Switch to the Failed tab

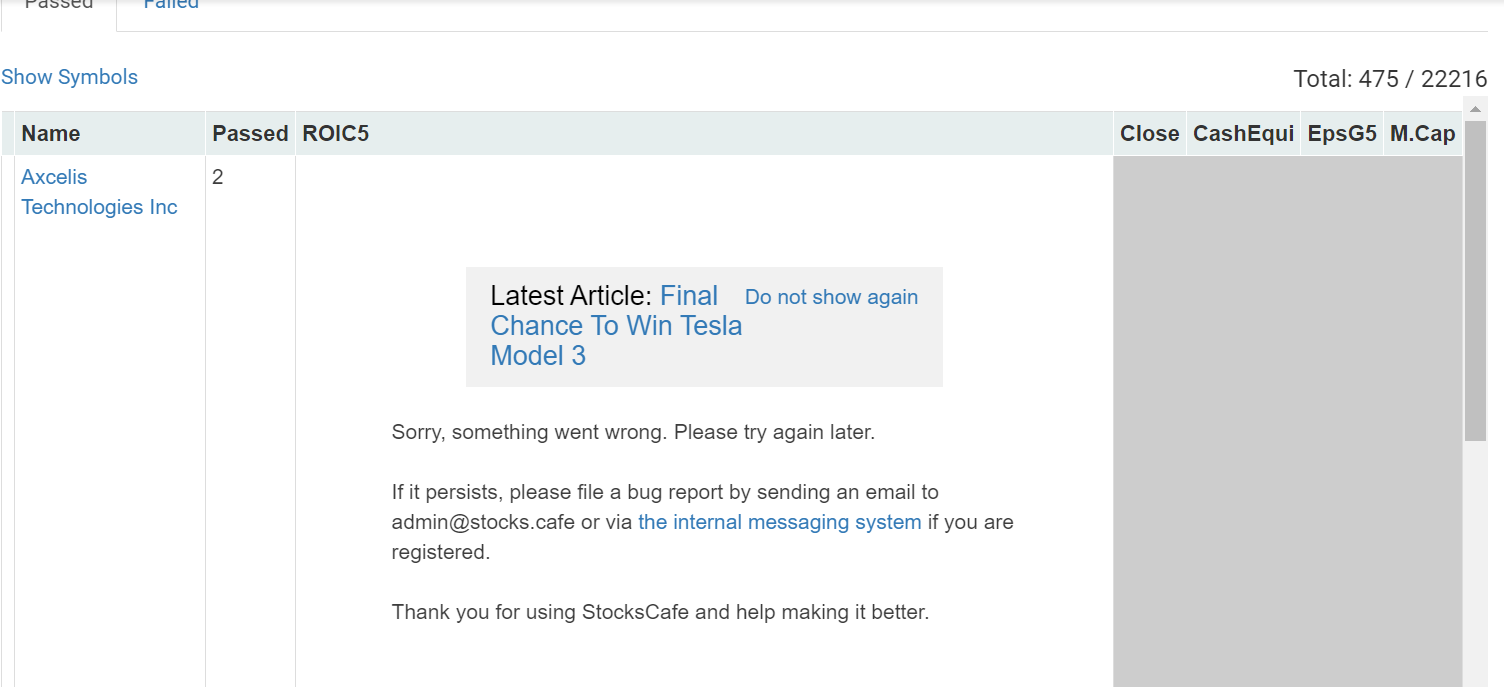171,5
